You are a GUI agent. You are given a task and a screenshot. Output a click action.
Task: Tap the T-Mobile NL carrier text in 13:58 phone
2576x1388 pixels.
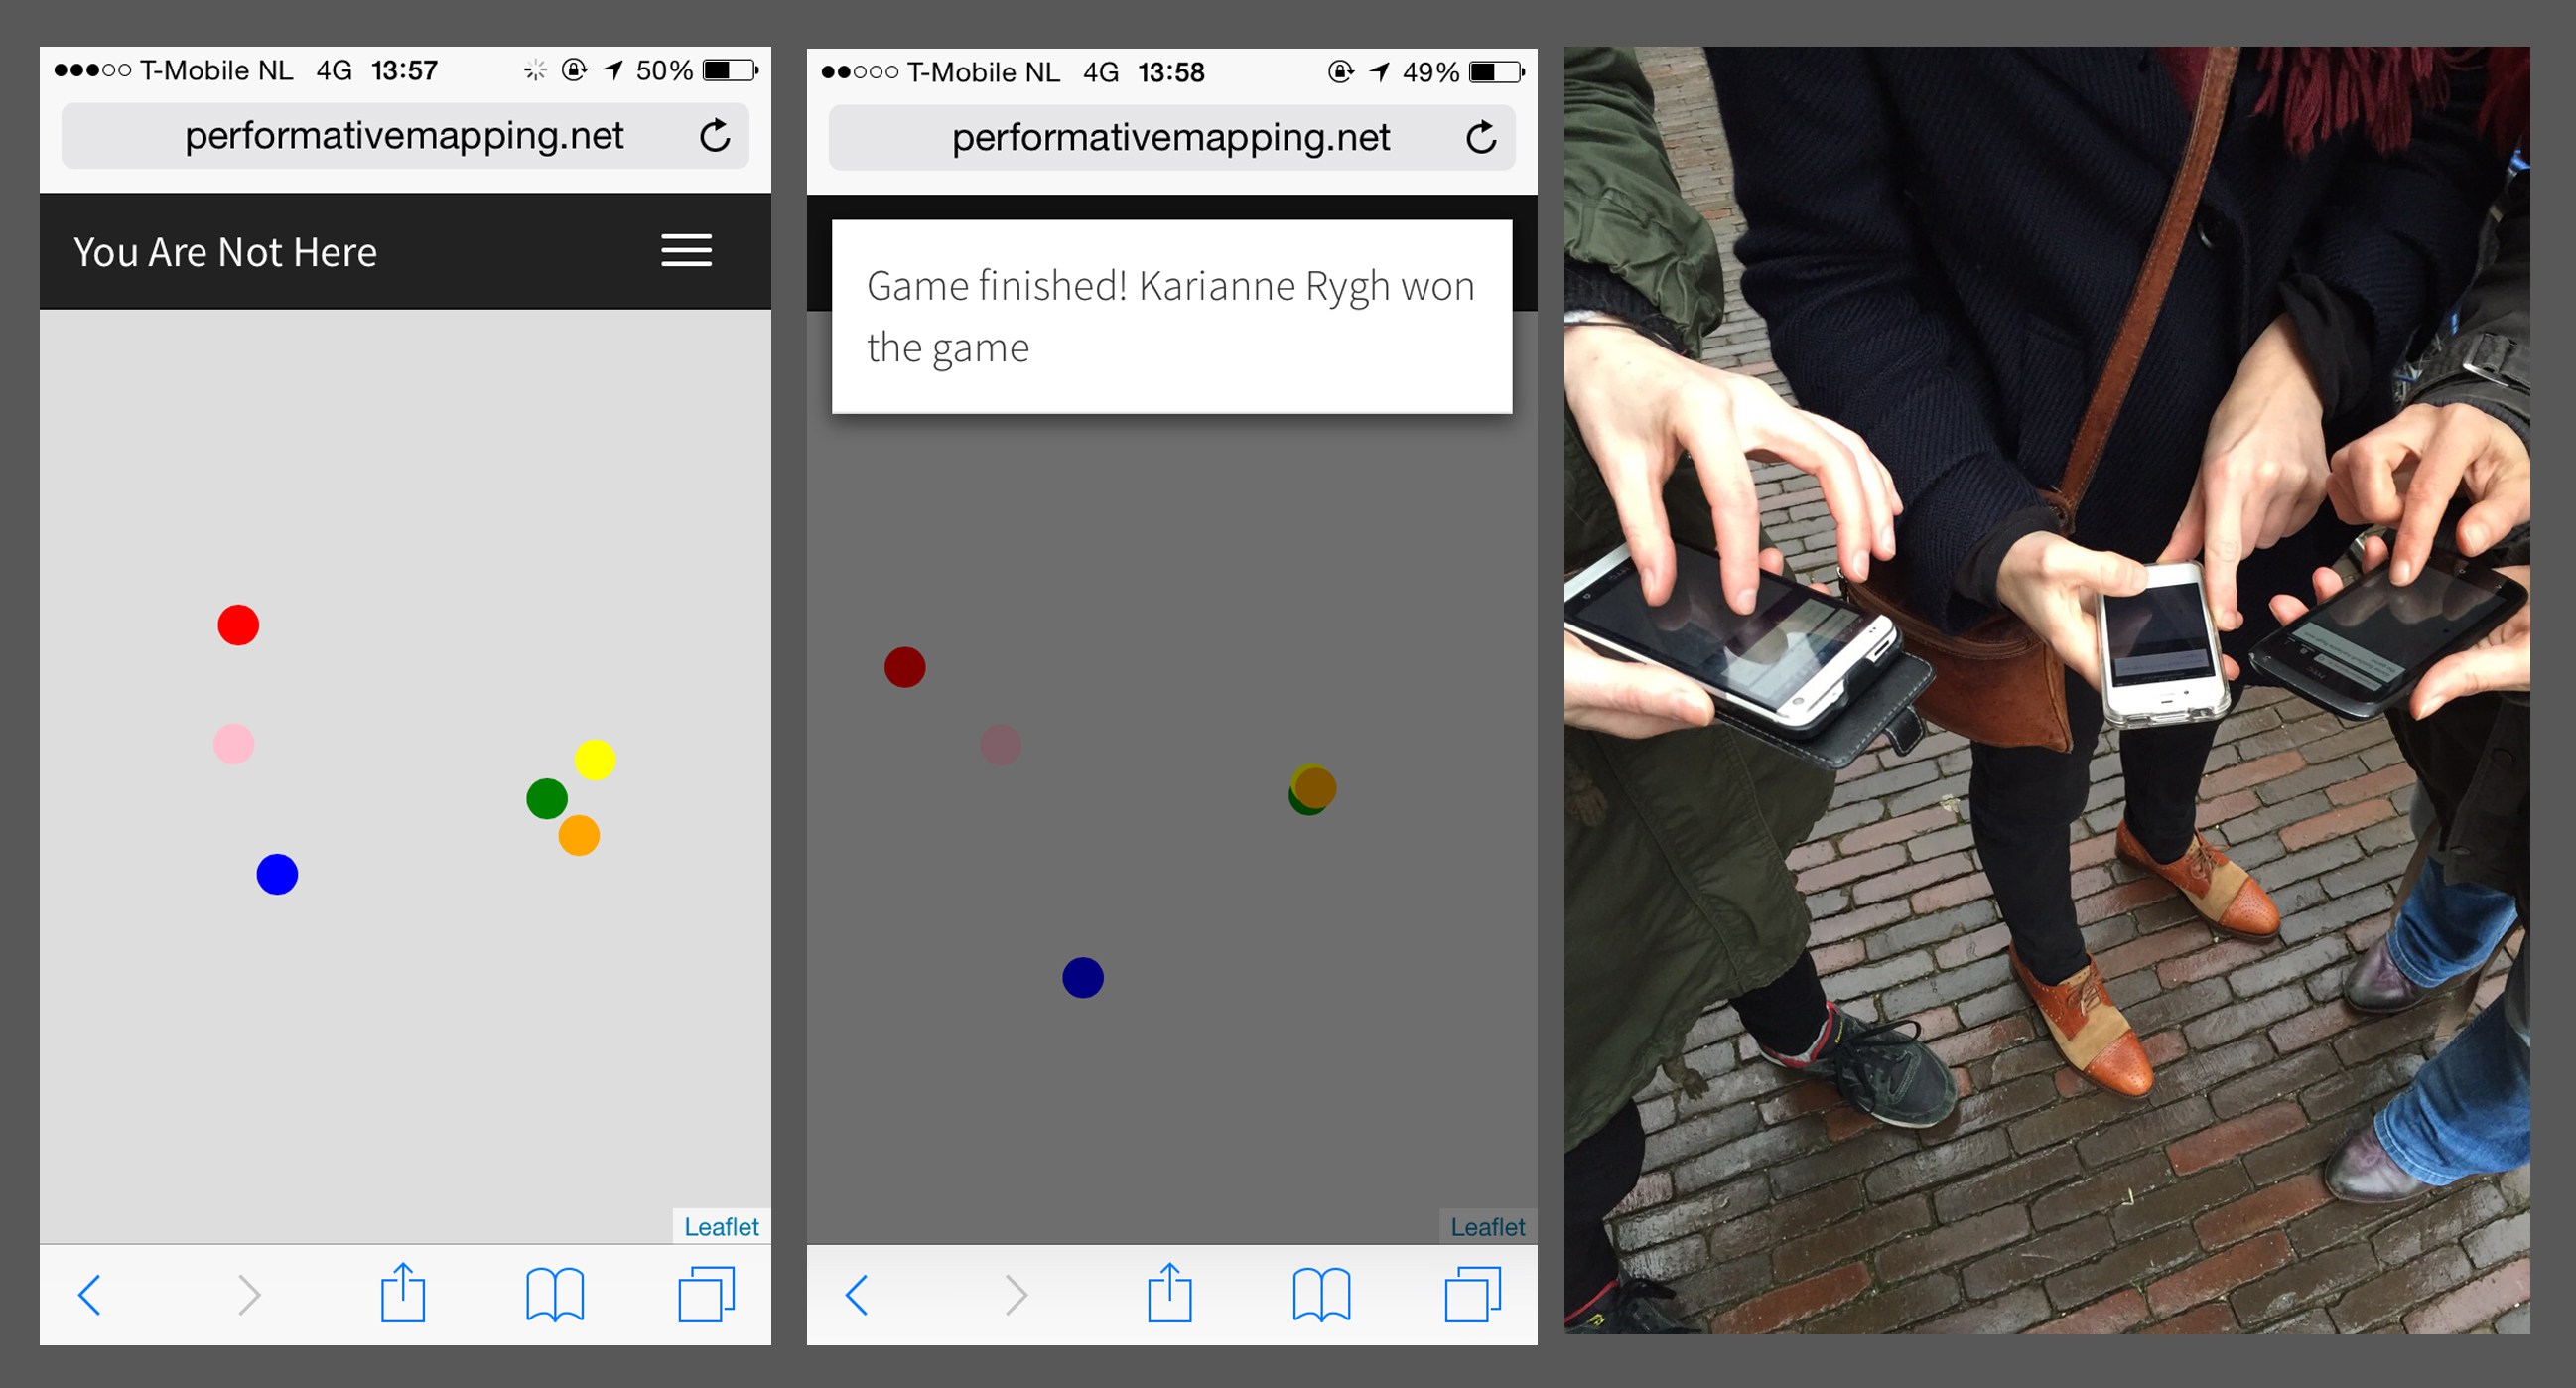point(983,72)
